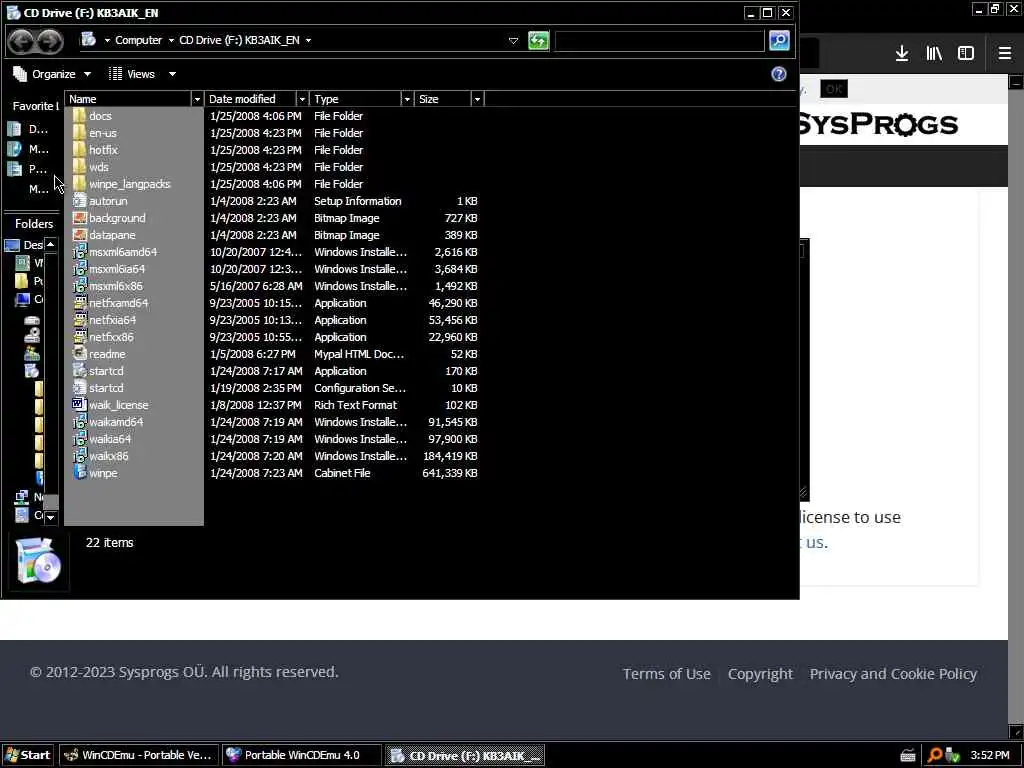Open the browser library icon
The height and width of the screenshot is (768, 1024).
[934, 54]
